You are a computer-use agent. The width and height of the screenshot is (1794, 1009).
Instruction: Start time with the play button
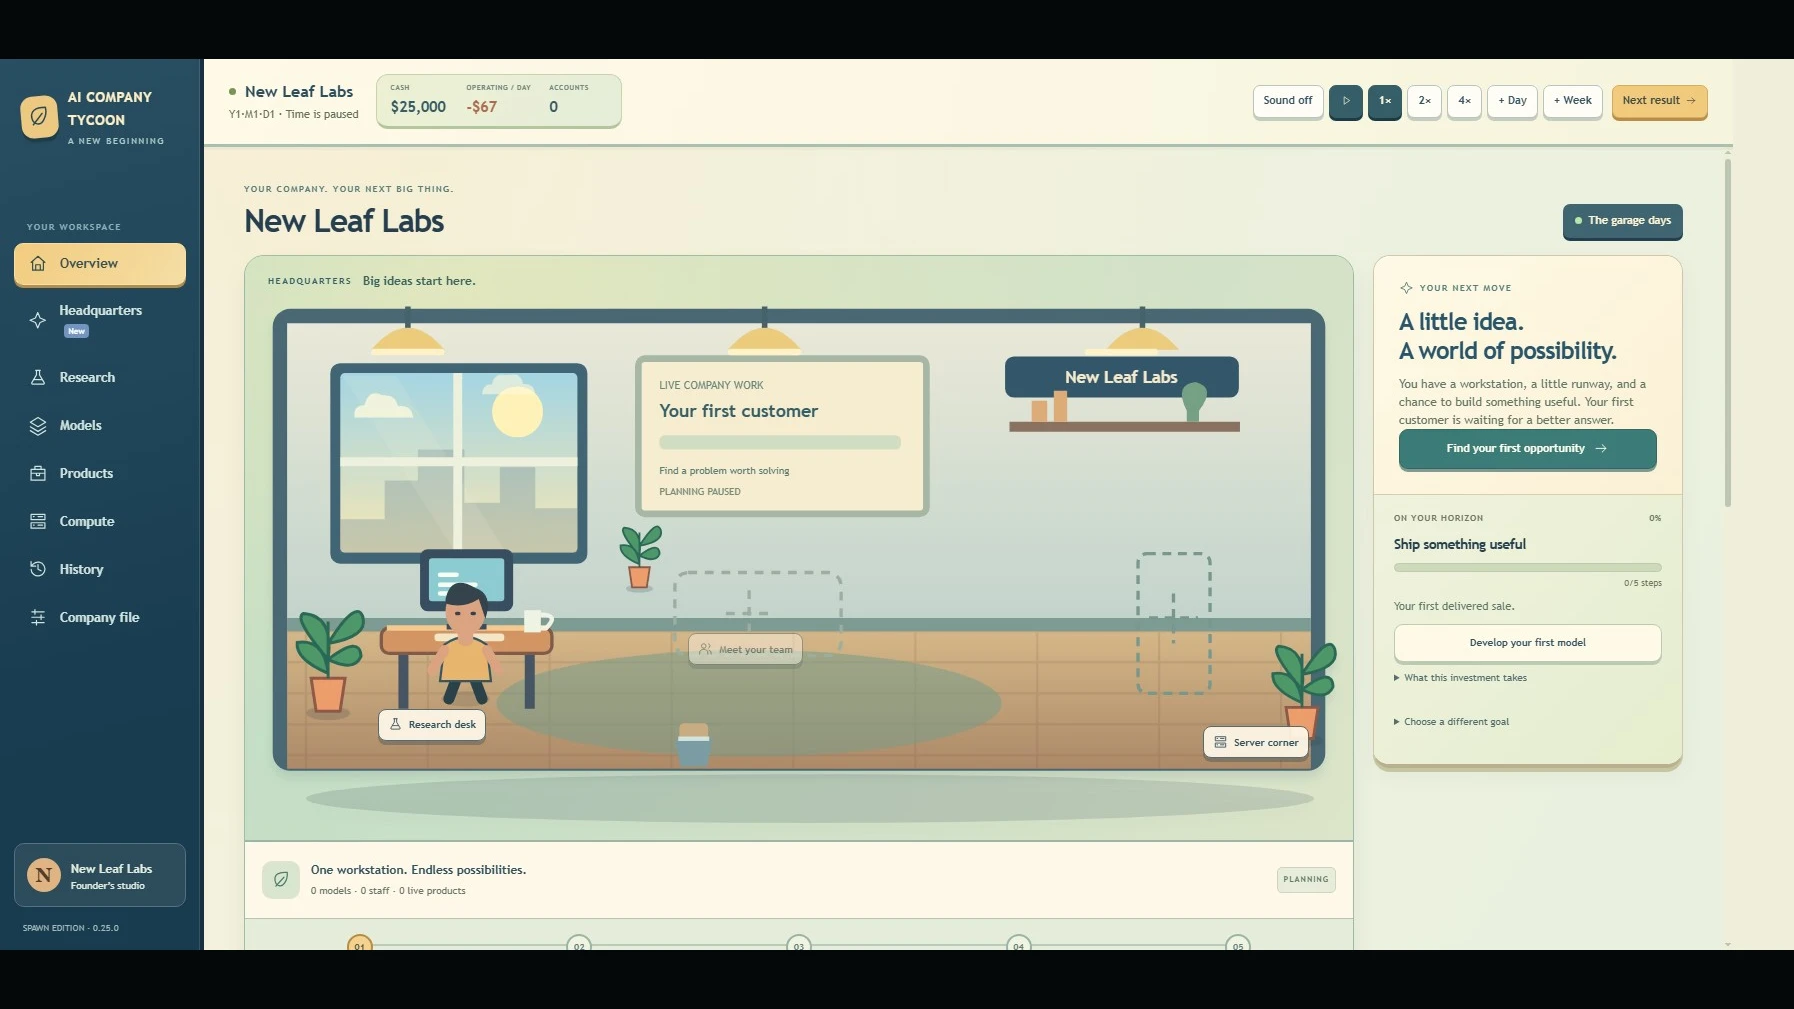(x=1346, y=101)
